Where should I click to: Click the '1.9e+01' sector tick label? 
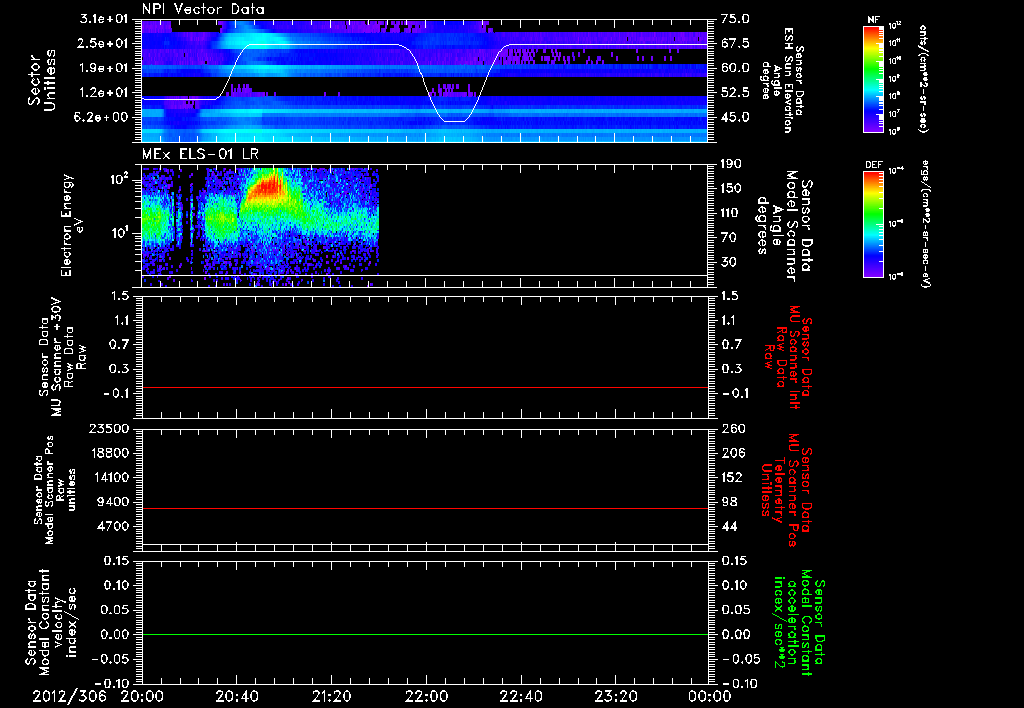[104, 68]
